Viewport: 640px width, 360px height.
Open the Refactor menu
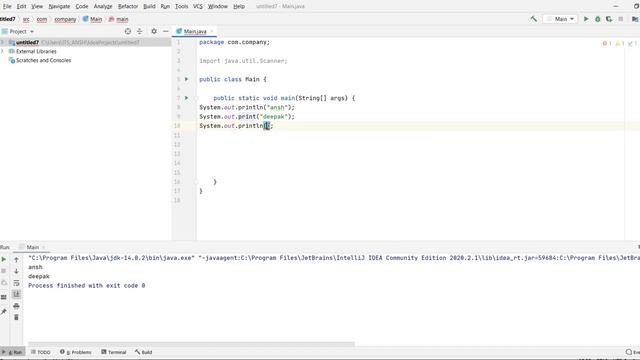click(128, 6)
